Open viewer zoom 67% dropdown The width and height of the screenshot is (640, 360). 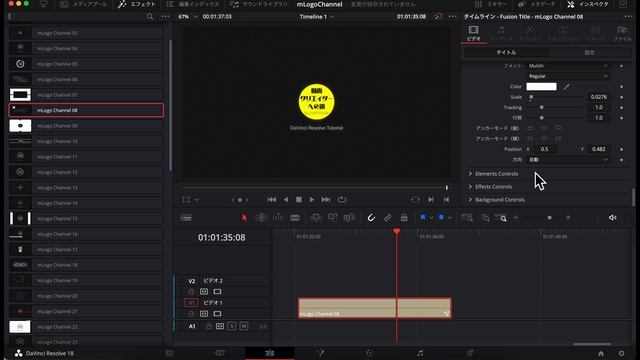(187, 17)
